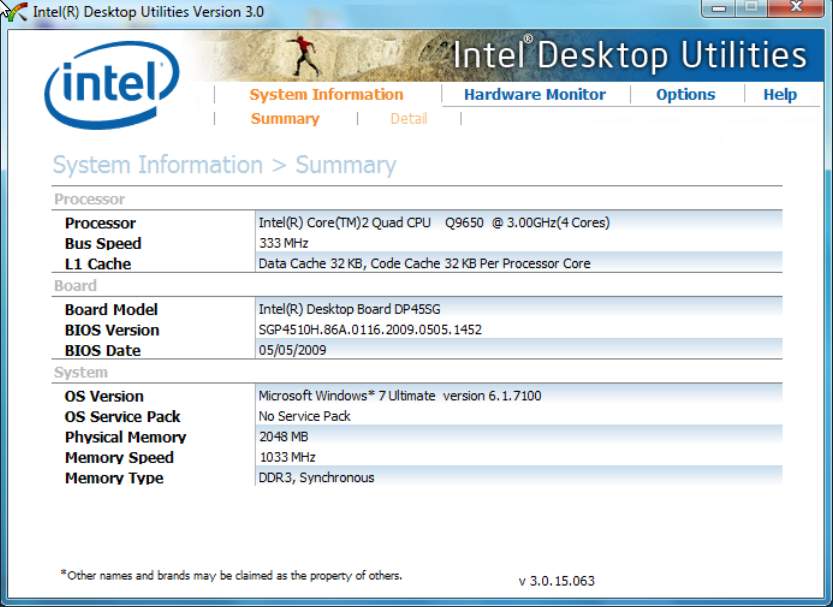Click Memory Type value DDR3, Synchronous

[x=316, y=477]
